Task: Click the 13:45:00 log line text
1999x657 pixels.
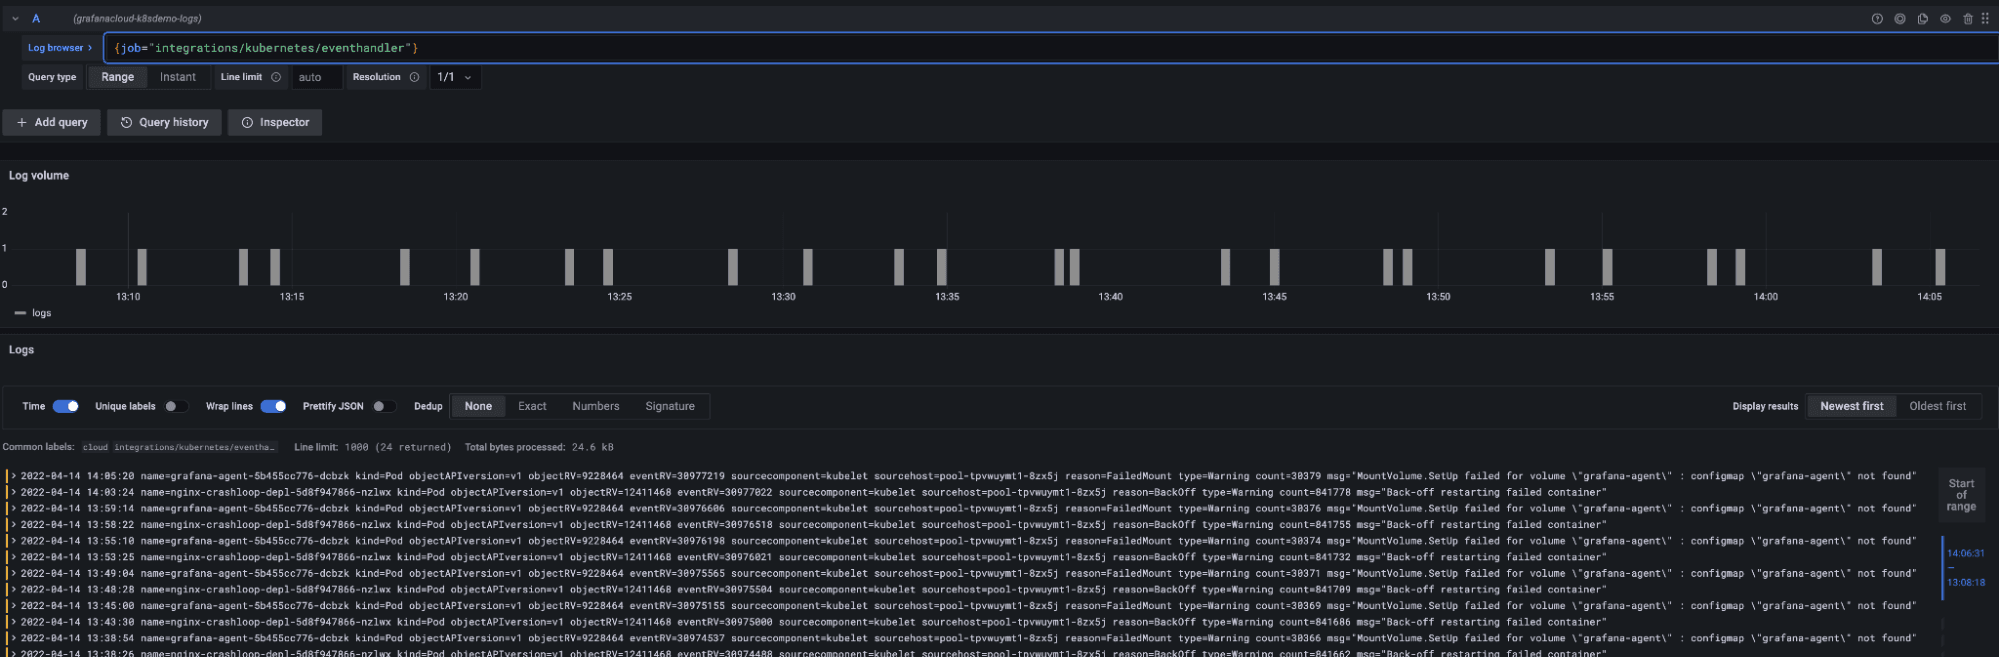Action: coord(1028,606)
